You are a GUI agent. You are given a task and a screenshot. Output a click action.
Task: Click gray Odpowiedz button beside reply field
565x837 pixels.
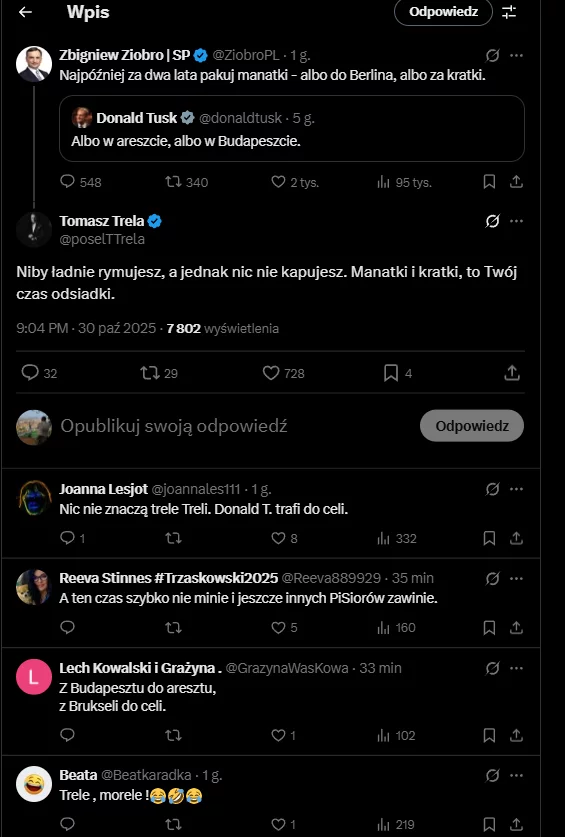pyautogui.click(x=472, y=425)
